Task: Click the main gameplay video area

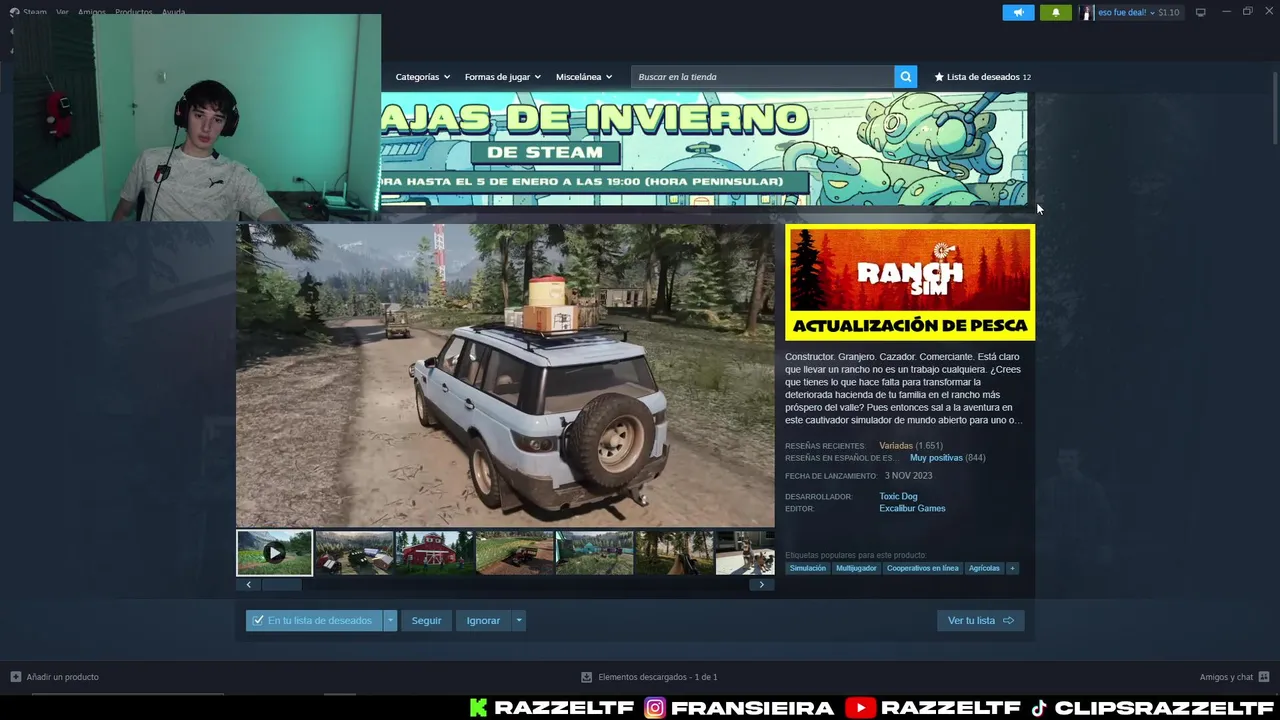Action: click(x=505, y=375)
